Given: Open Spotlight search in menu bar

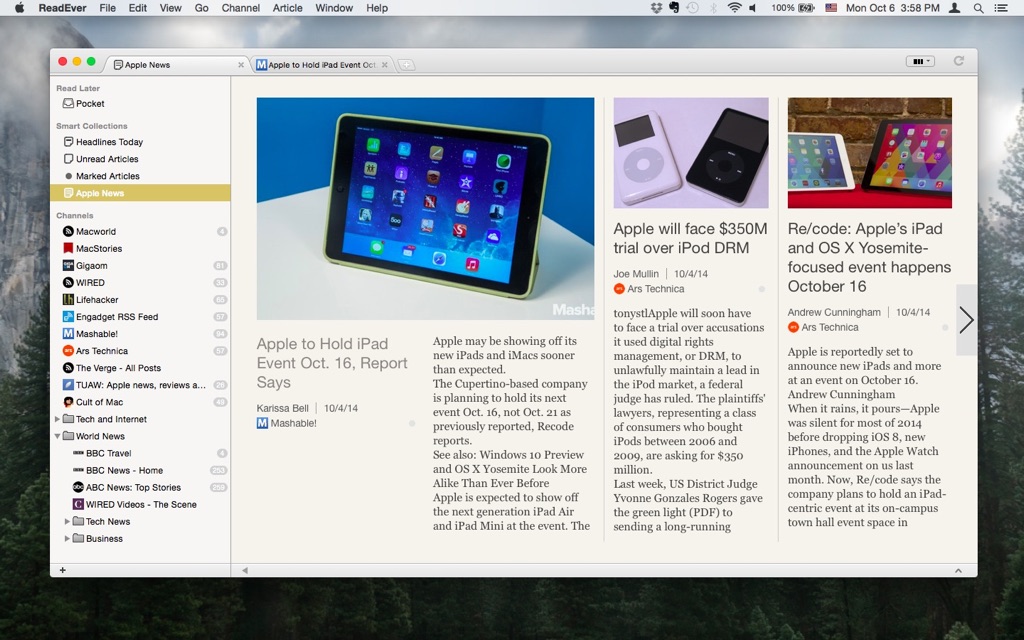Looking at the screenshot, I should coord(978,8).
